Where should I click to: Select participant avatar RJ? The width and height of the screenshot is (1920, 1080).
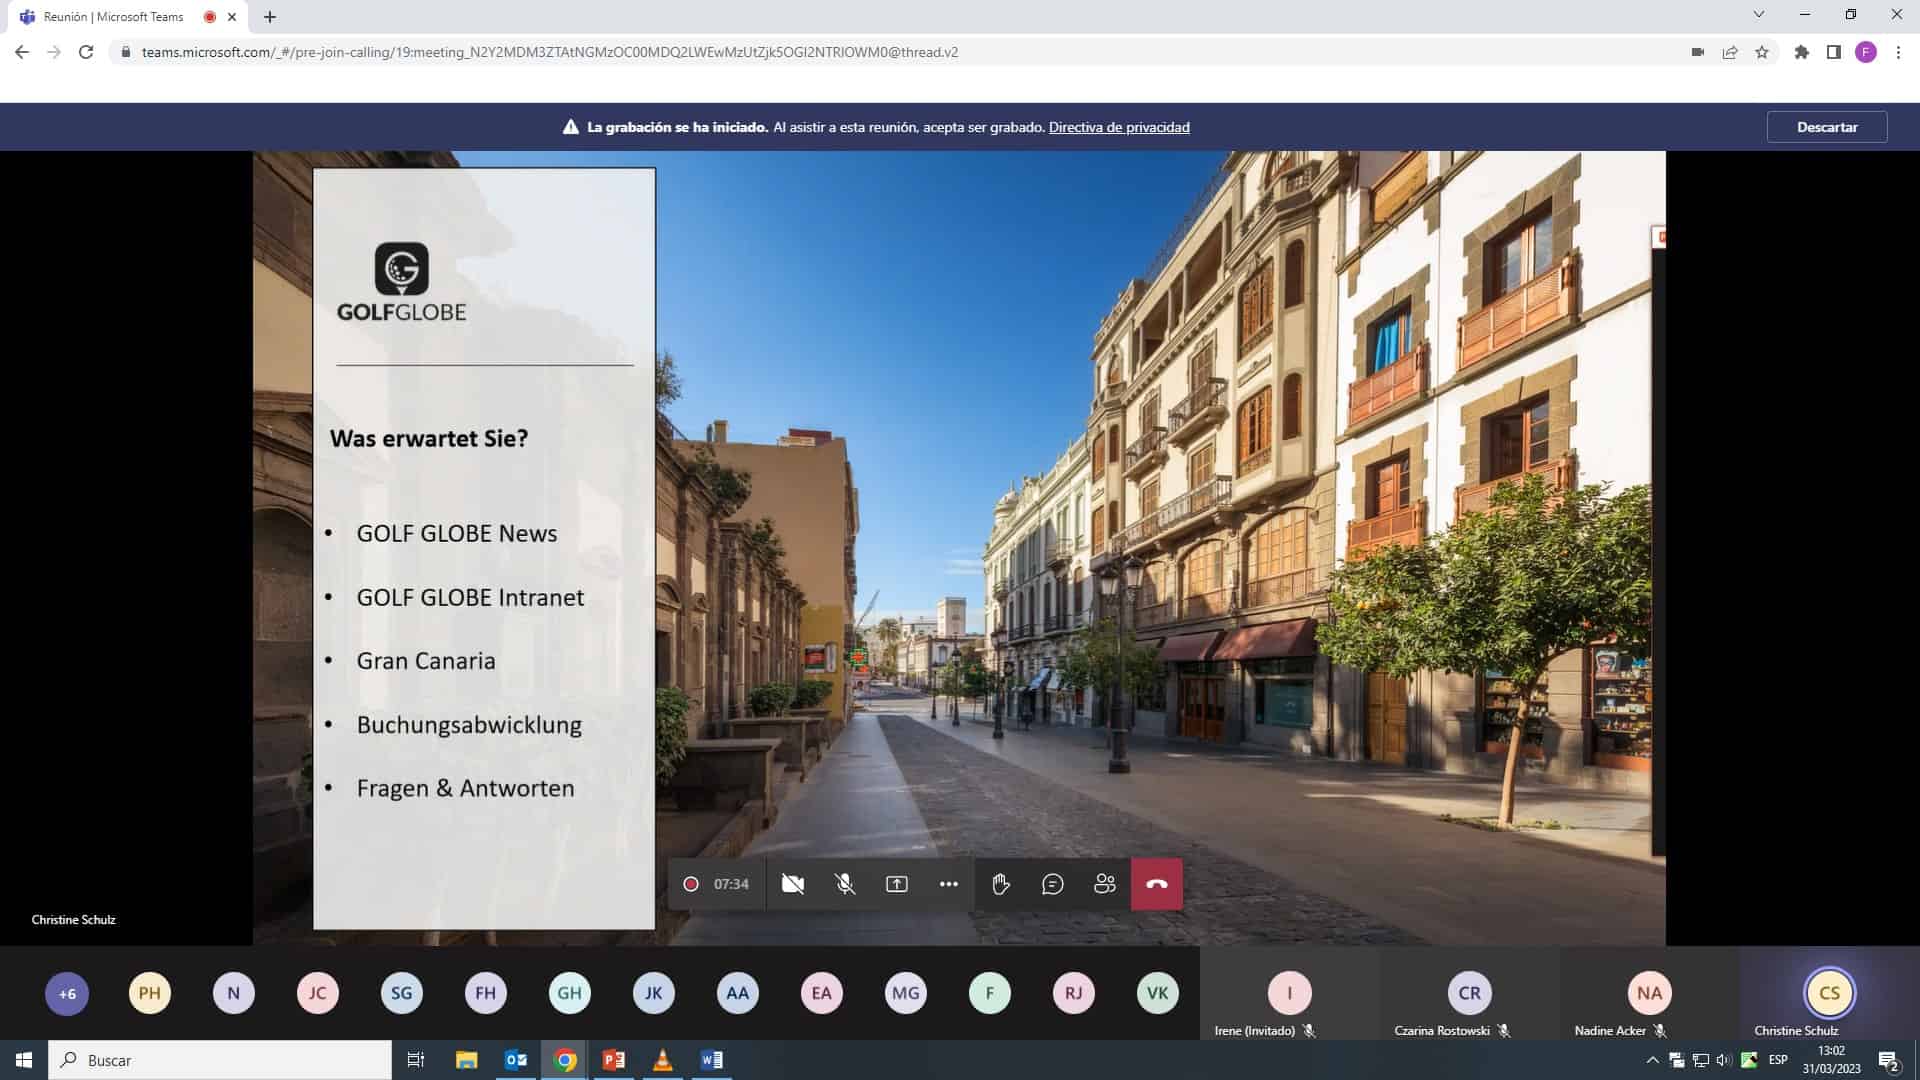[x=1074, y=993]
